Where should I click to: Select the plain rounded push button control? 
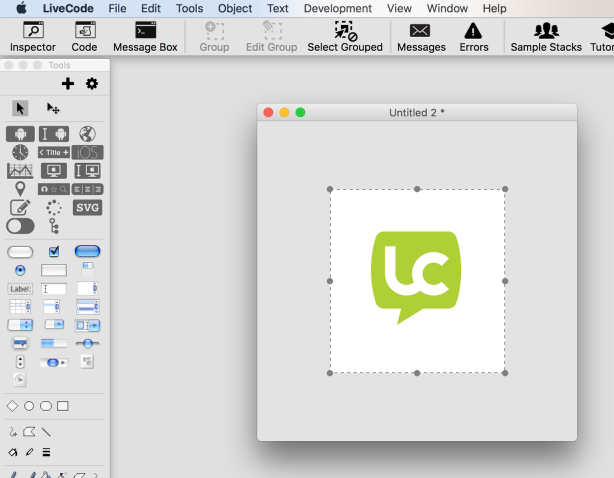(20, 252)
